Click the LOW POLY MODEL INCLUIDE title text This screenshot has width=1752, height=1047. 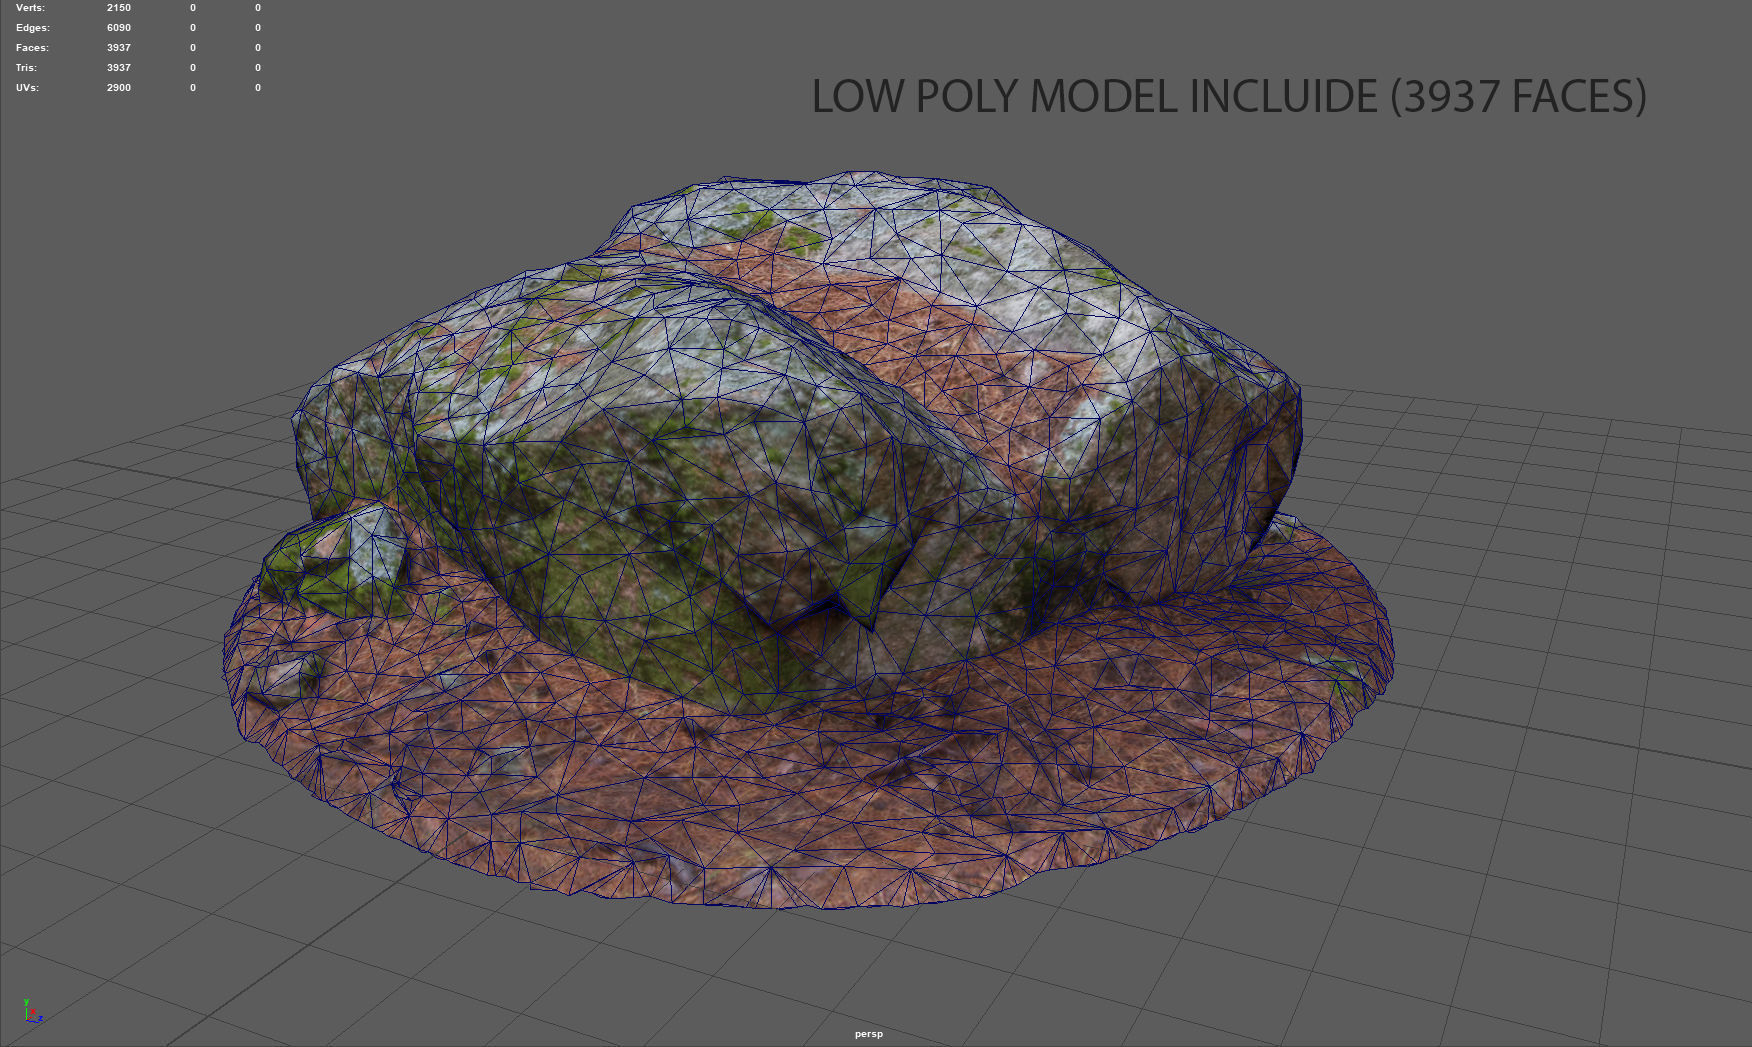tap(1095, 96)
